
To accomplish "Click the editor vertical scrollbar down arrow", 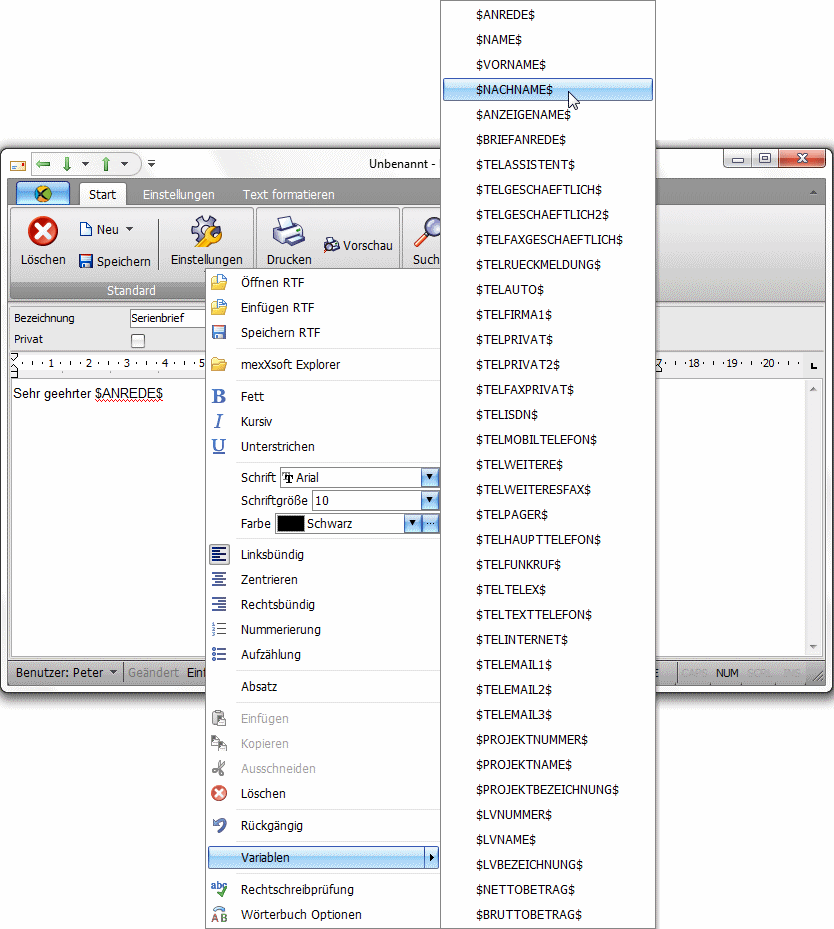I will click(813, 646).
